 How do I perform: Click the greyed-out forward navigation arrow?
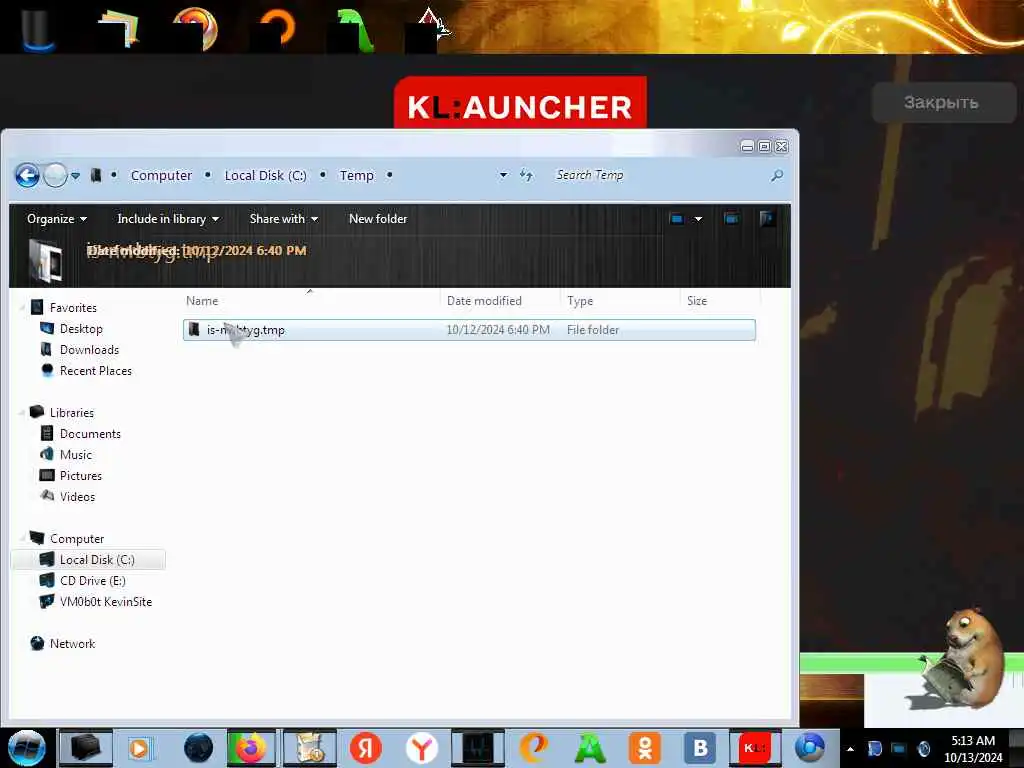tap(56, 175)
